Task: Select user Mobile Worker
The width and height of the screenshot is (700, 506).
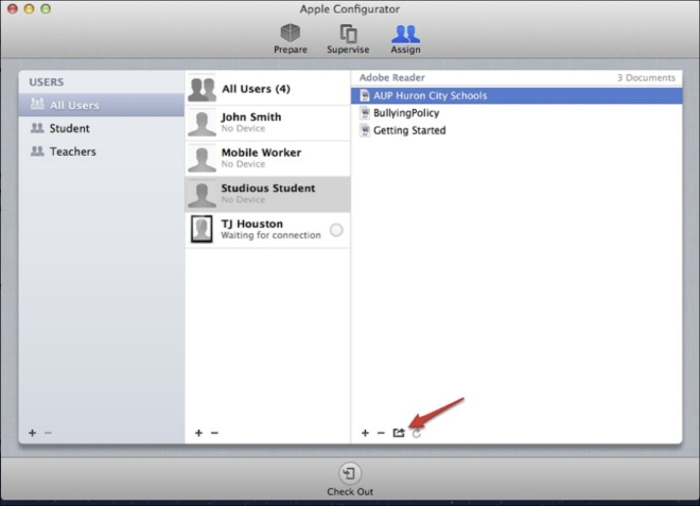Action: pos(268,159)
